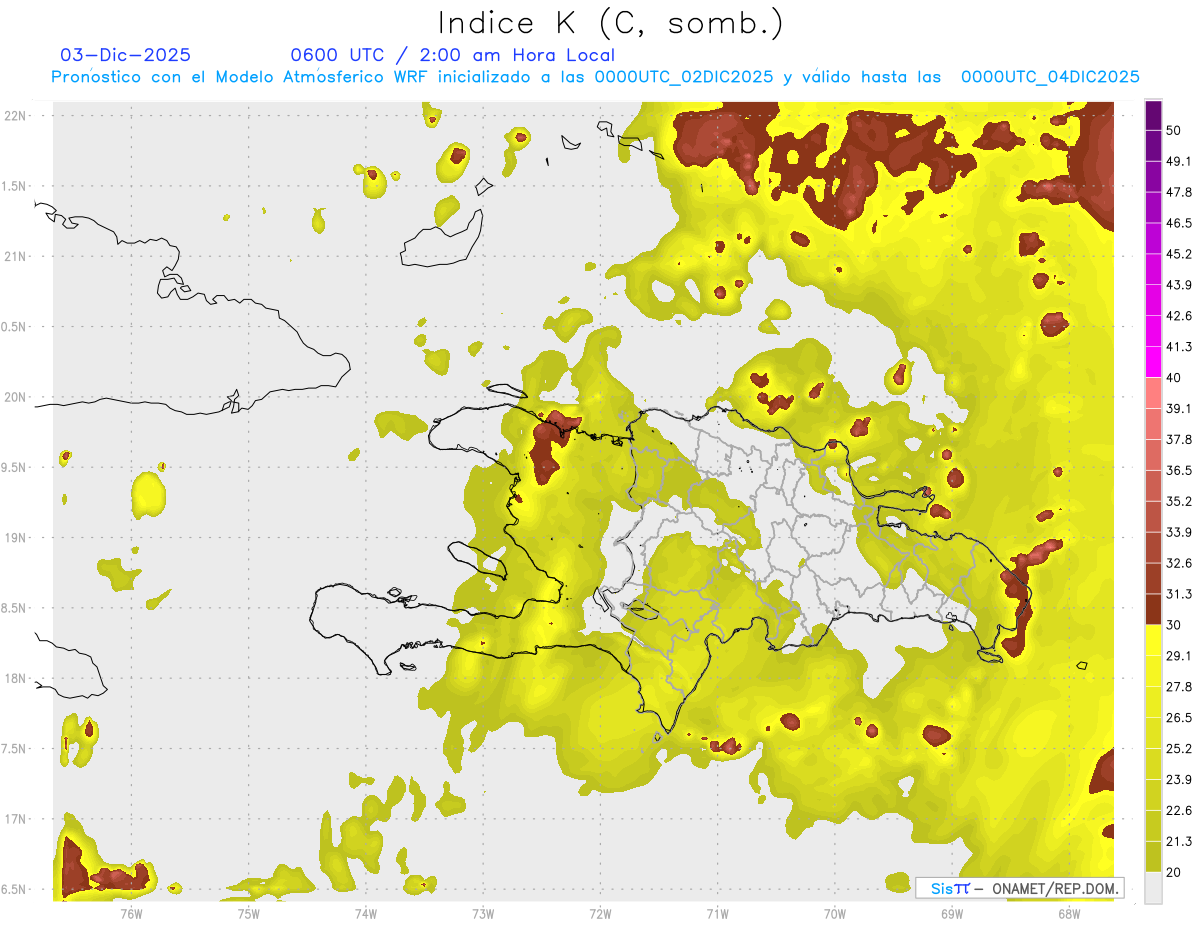Click the latitude label '19N'
This screenshot has height=927, width=1200.
(x=15, y=538)
